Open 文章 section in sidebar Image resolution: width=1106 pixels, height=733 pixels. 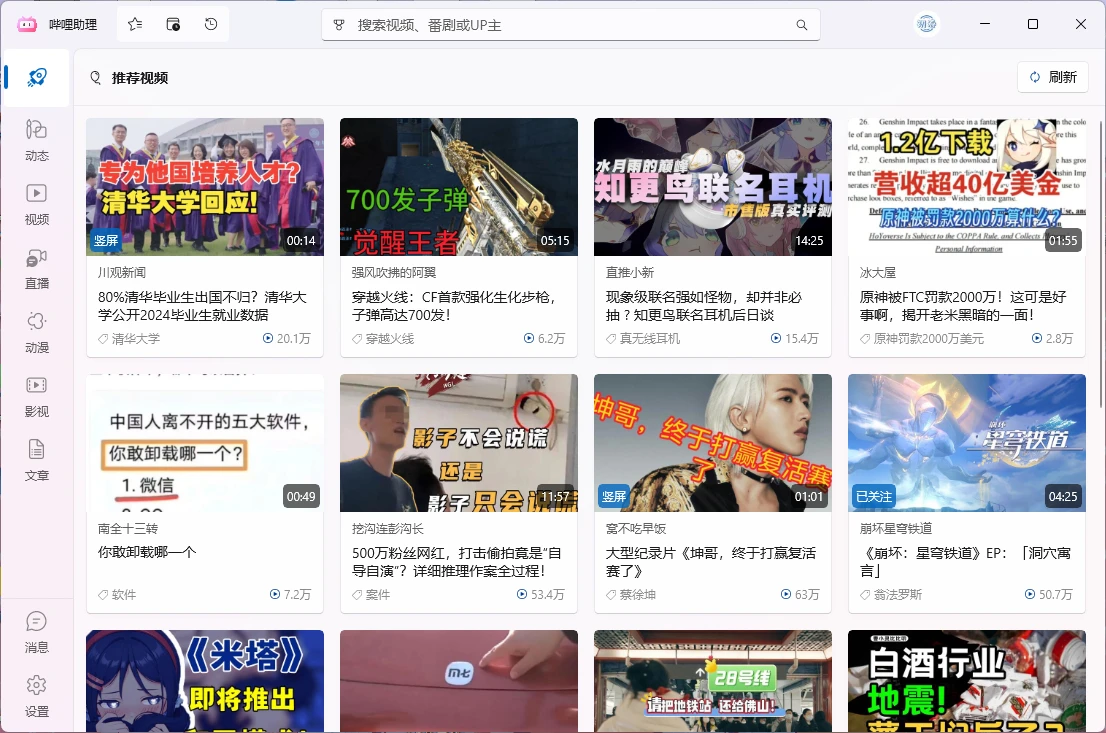(37, 461)
